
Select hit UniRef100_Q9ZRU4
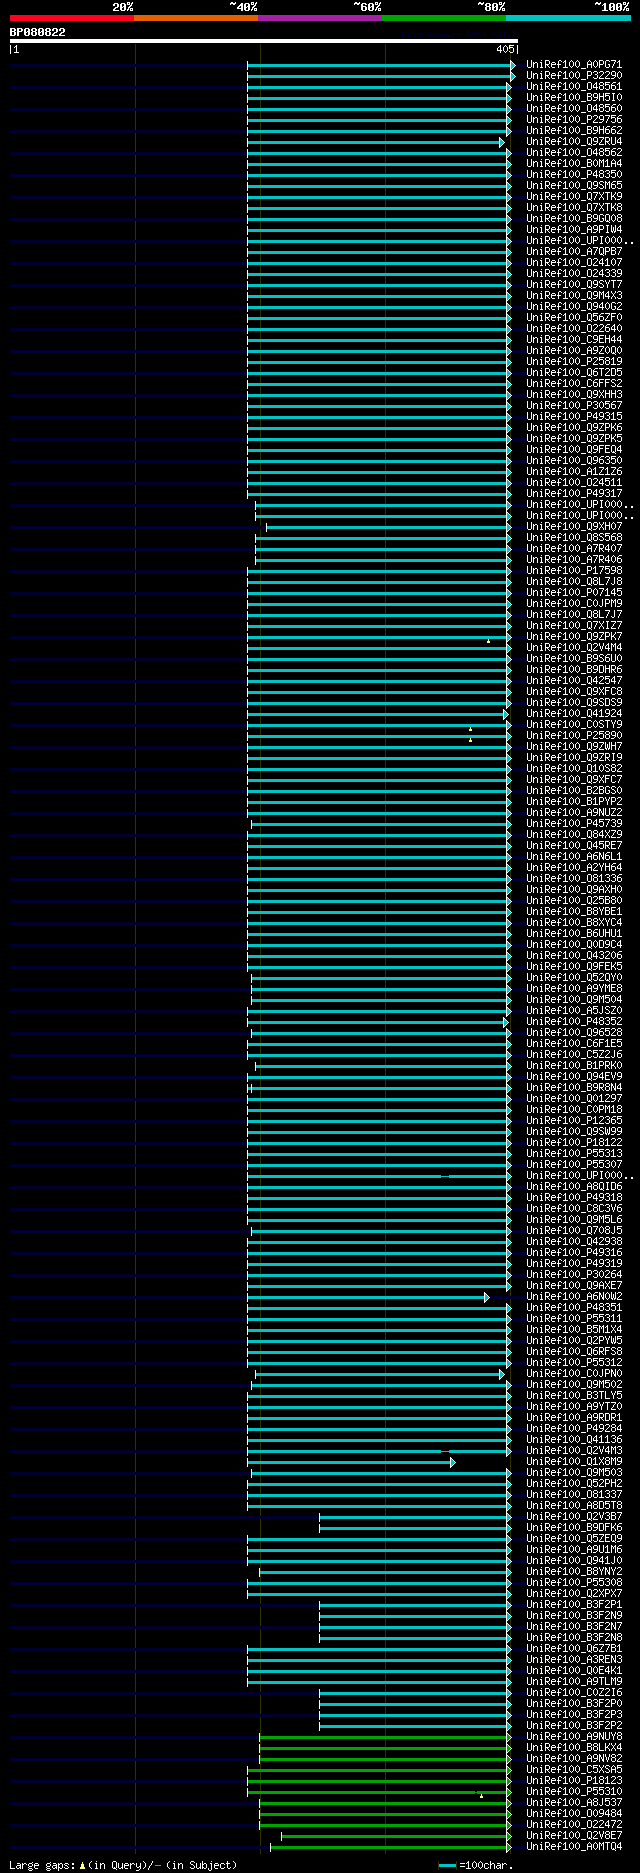tap(574, 142)
